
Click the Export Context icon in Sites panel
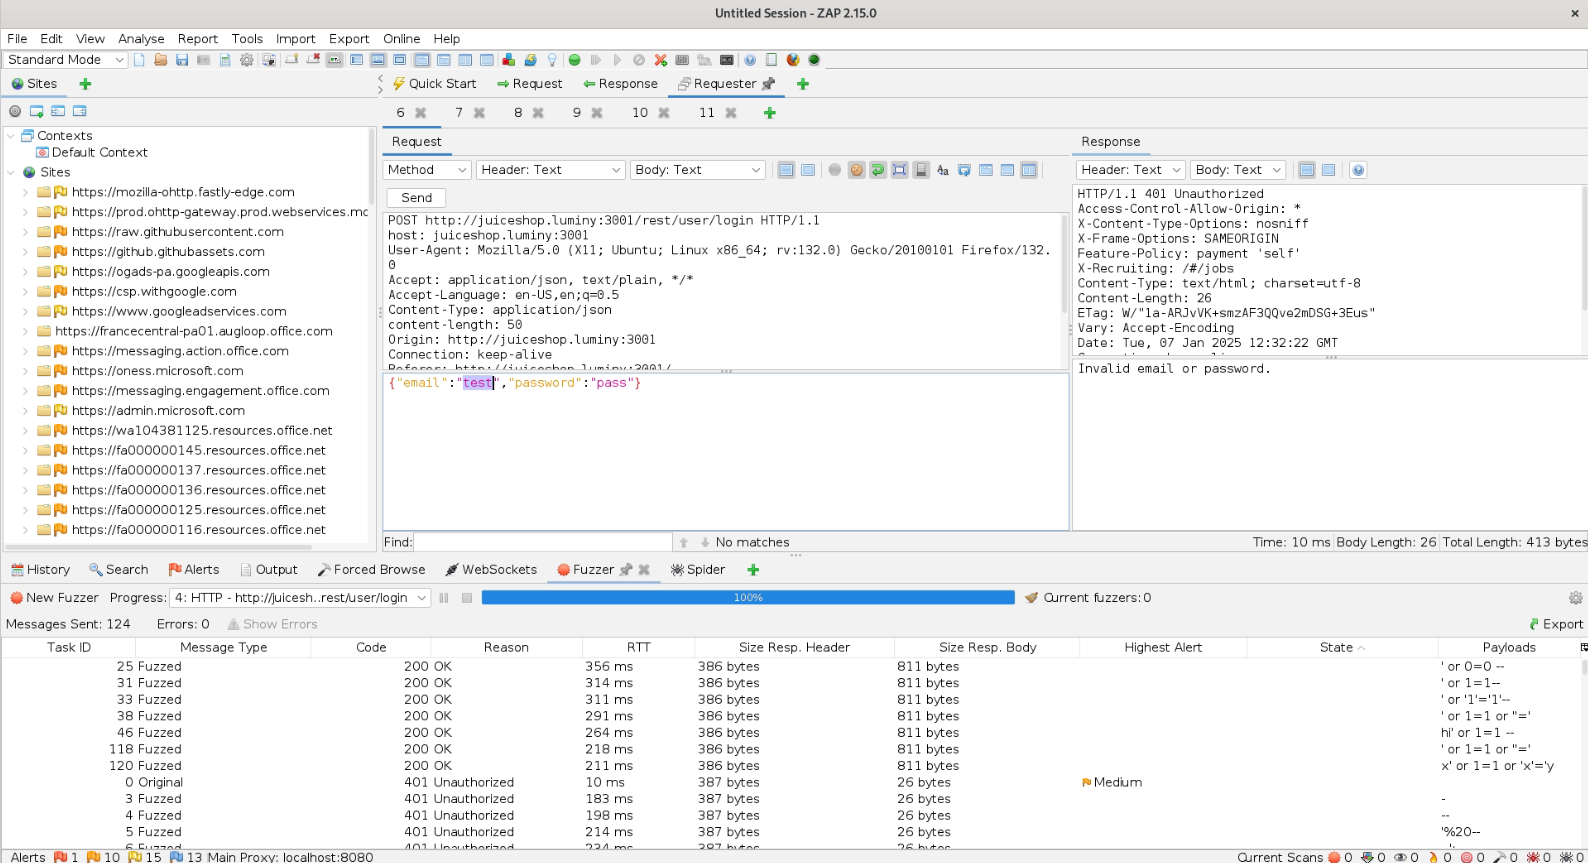(80, 111)
